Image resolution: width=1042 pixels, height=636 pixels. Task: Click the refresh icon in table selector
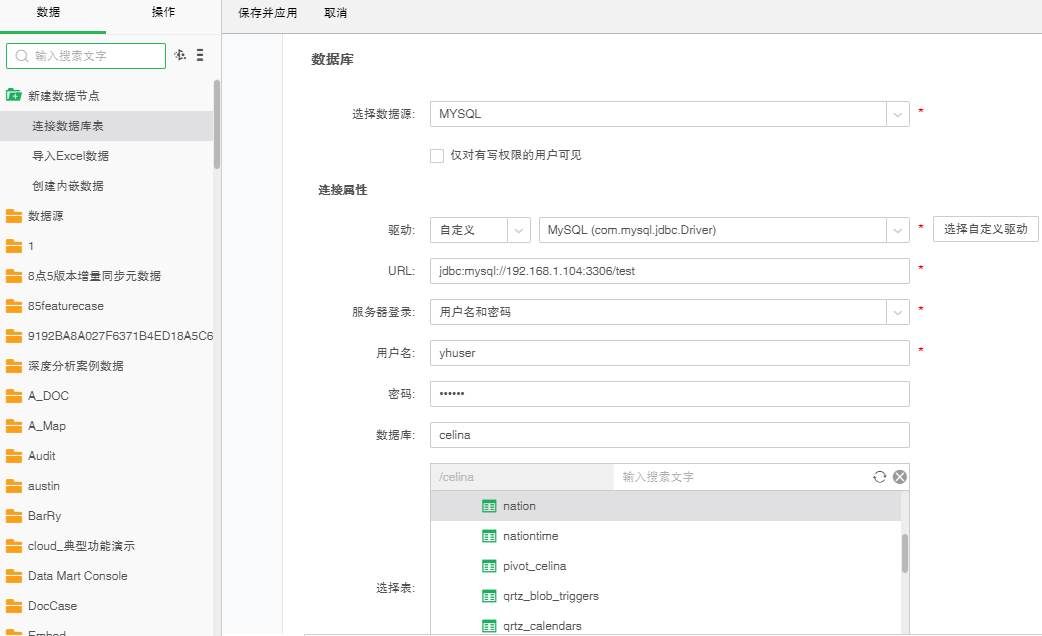coord(880,477)
